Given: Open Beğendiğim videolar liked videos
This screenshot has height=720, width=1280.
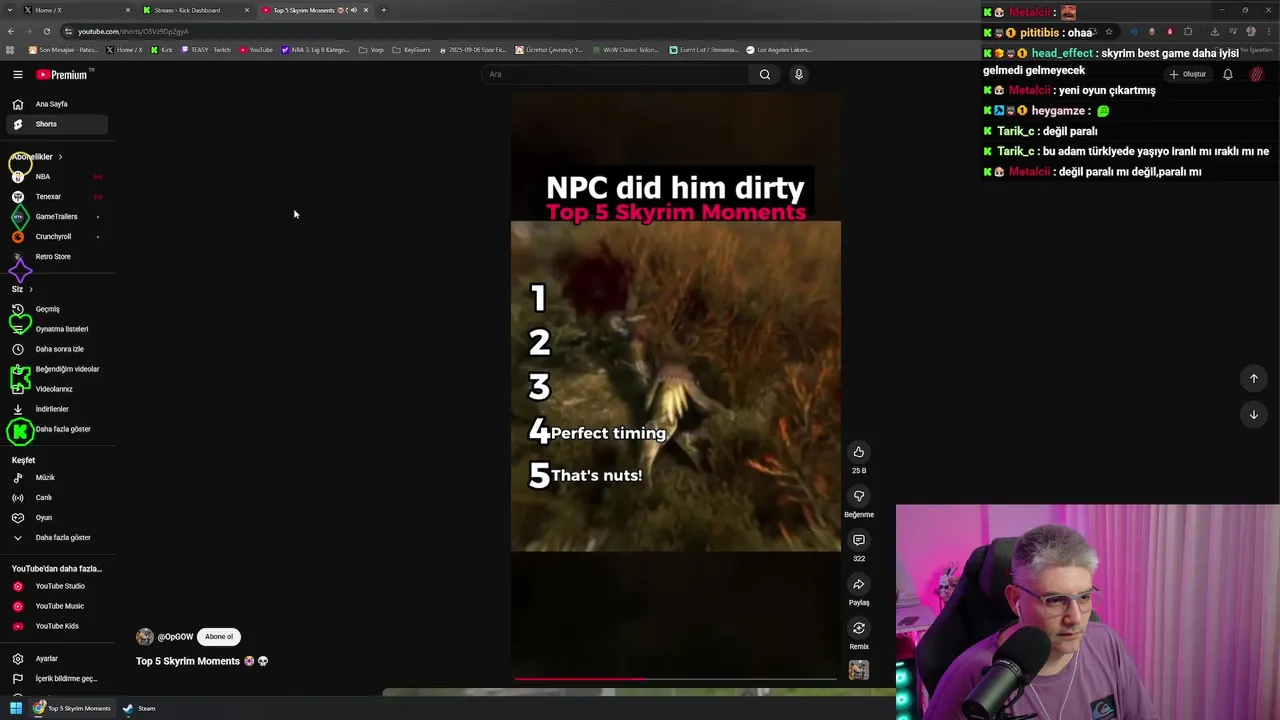Looking at the screenshot, I should [x=56, y=369].
